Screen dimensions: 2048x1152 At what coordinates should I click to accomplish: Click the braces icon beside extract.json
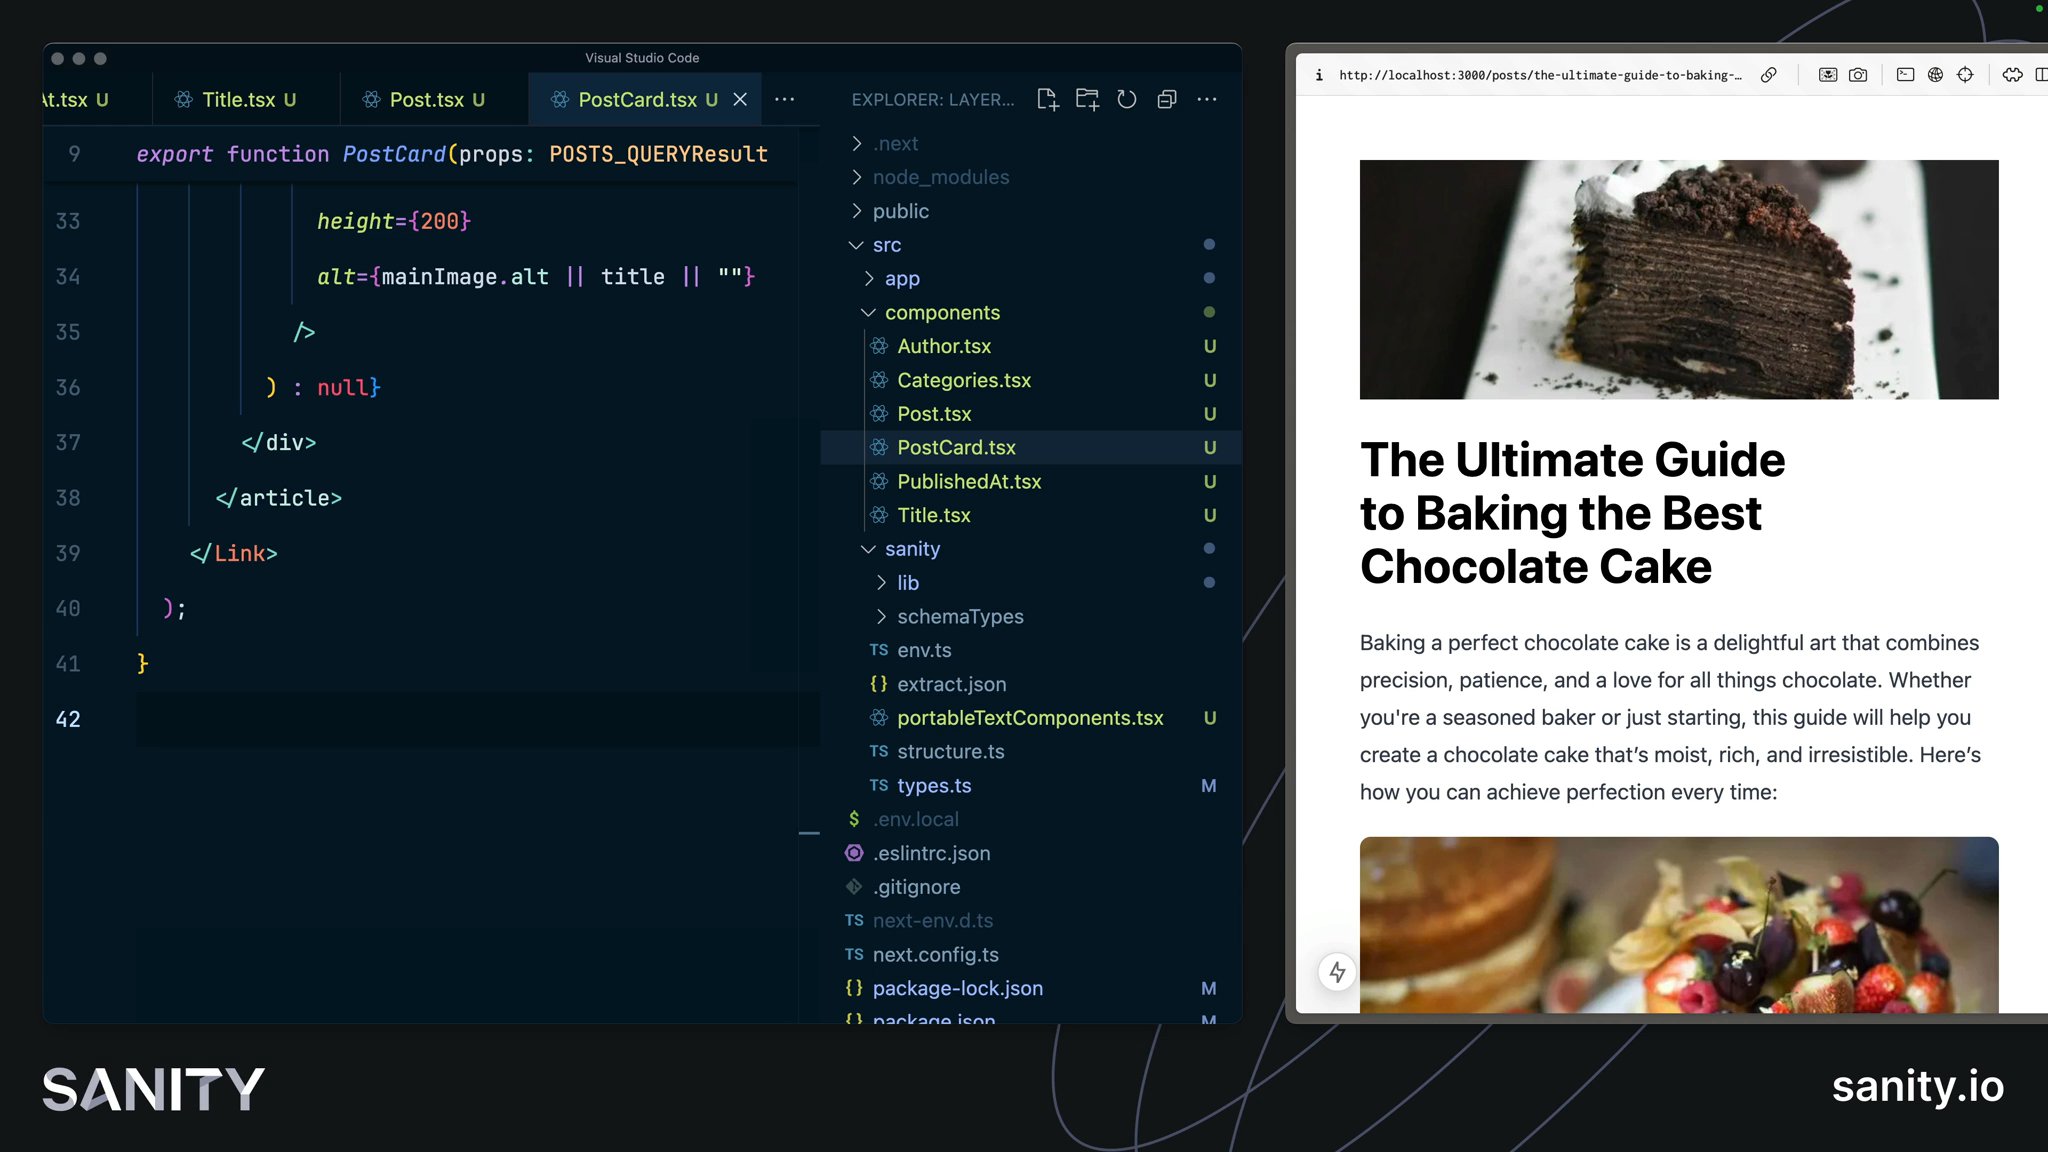click(x=879, y=684)
